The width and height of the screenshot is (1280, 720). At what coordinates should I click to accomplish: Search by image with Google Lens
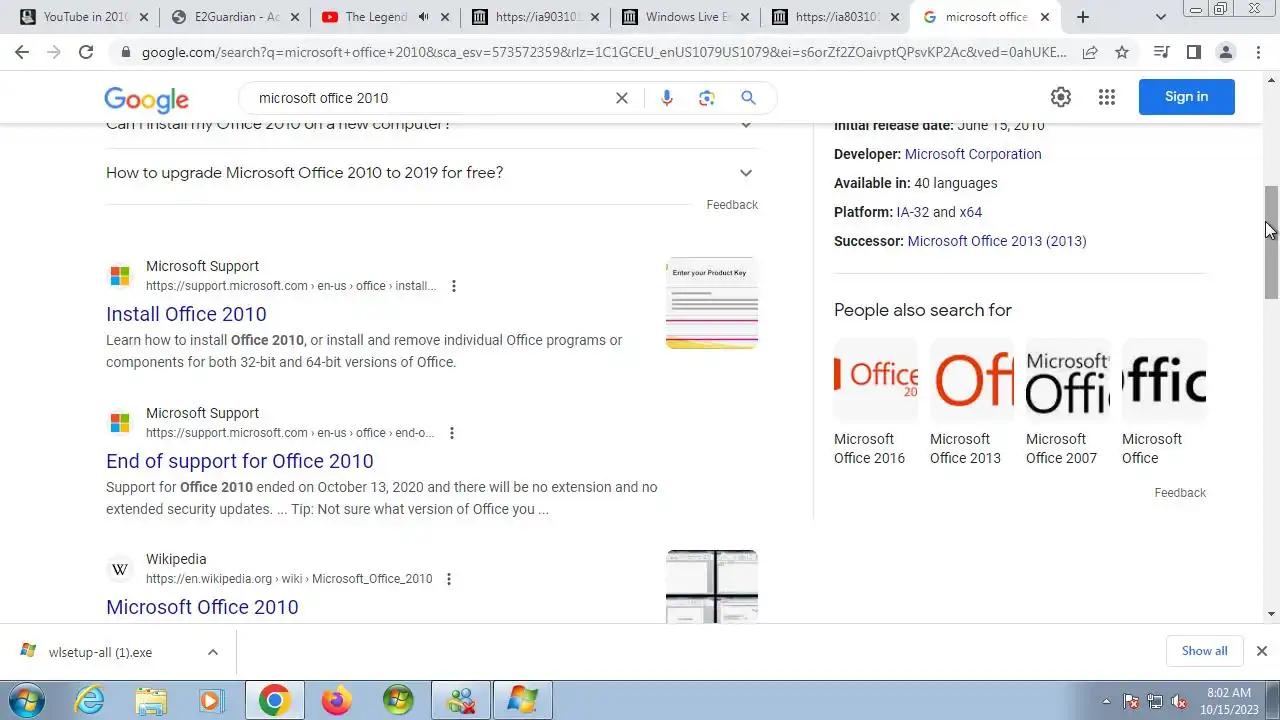707,98
